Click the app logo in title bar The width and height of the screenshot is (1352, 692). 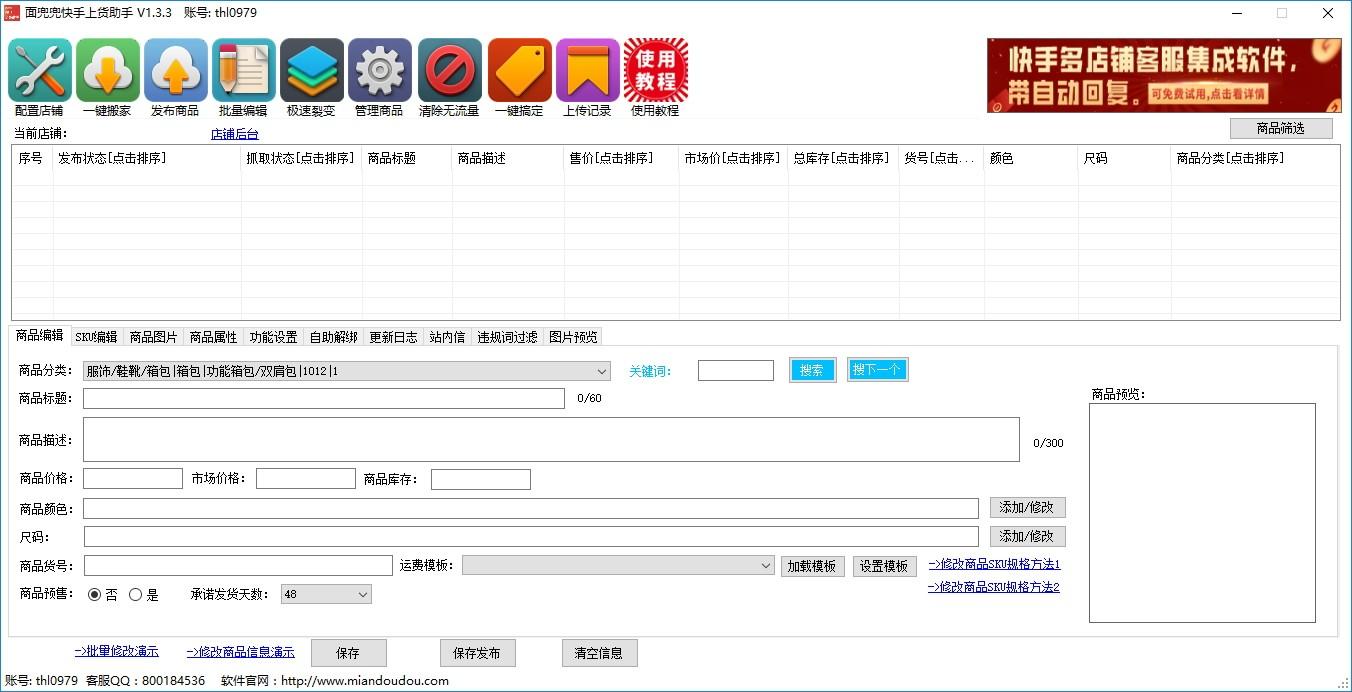pos(12,13)
